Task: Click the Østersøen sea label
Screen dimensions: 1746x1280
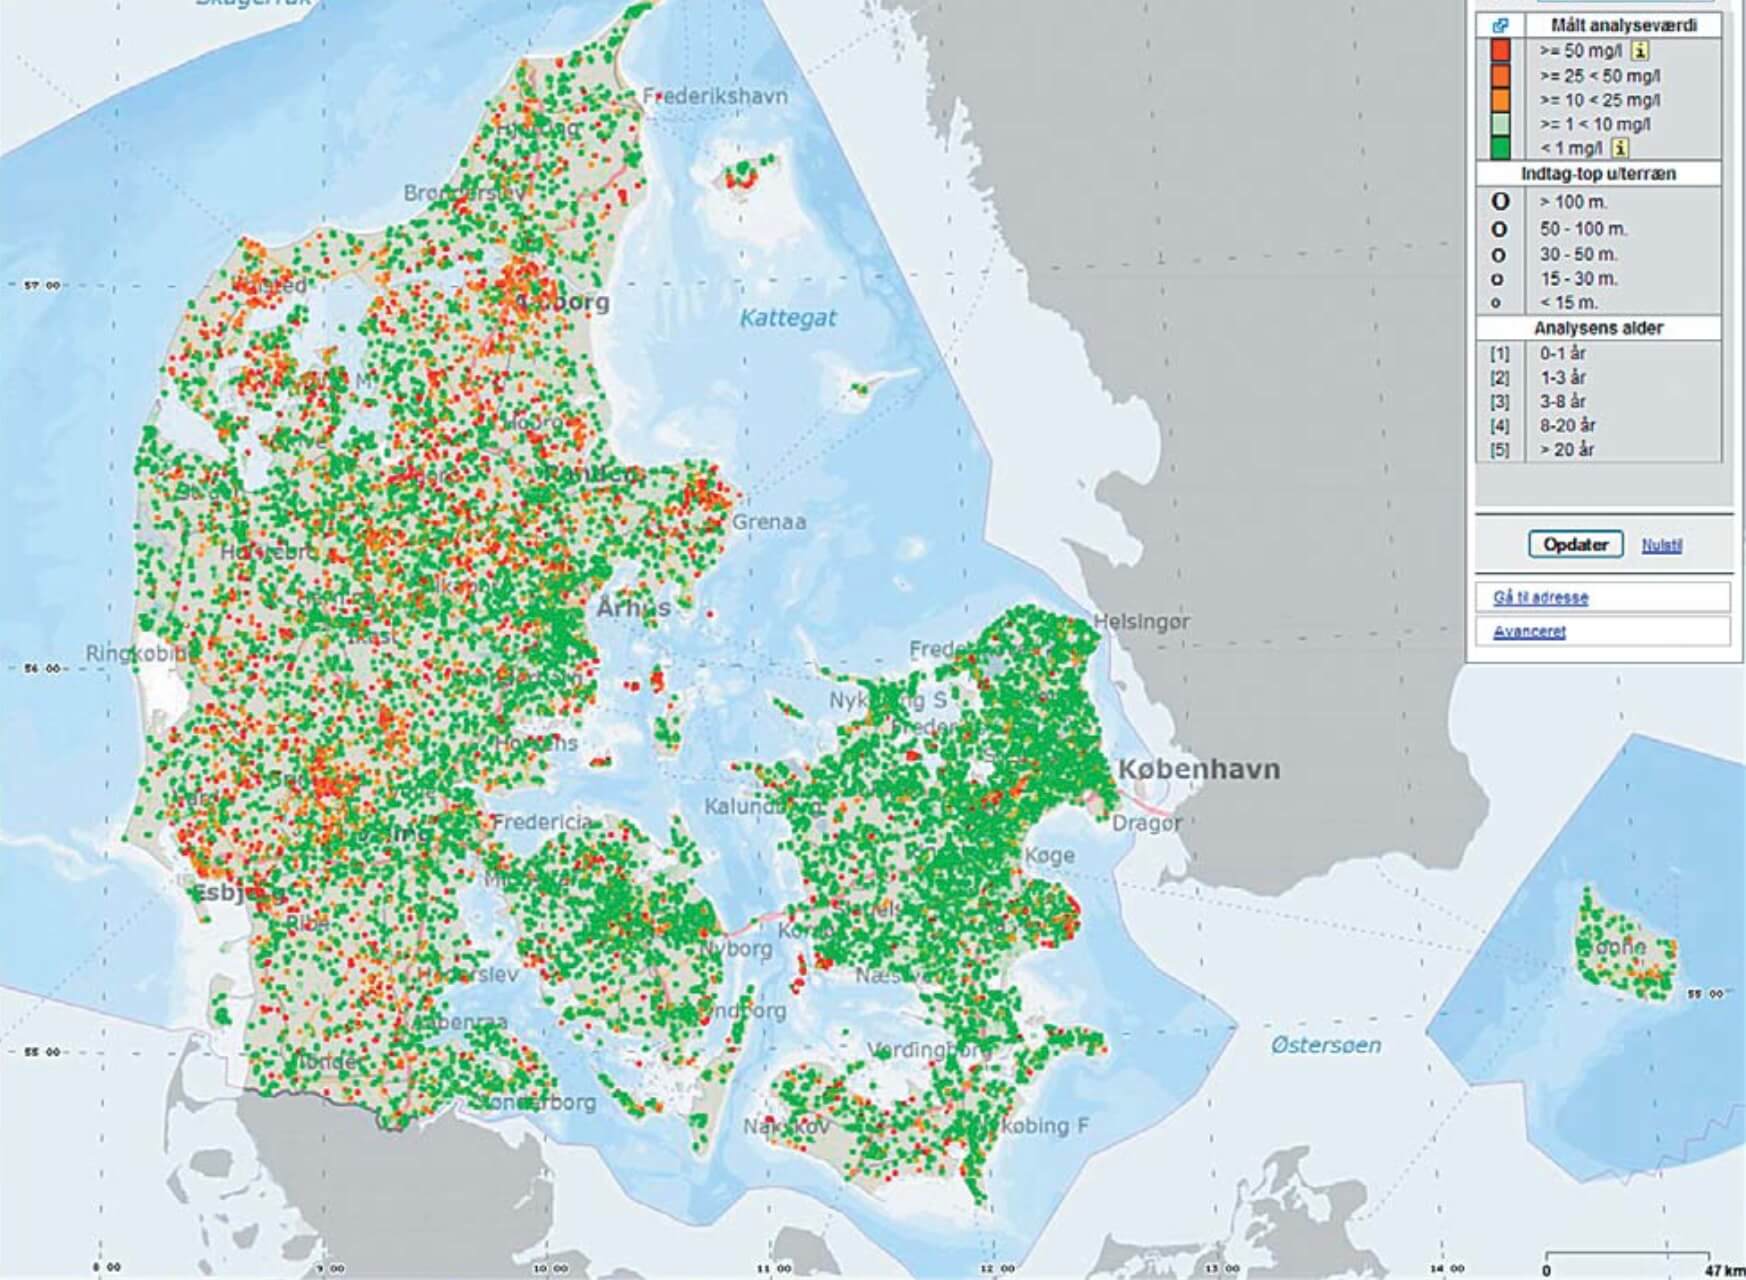Action: pos(1326,1046)
